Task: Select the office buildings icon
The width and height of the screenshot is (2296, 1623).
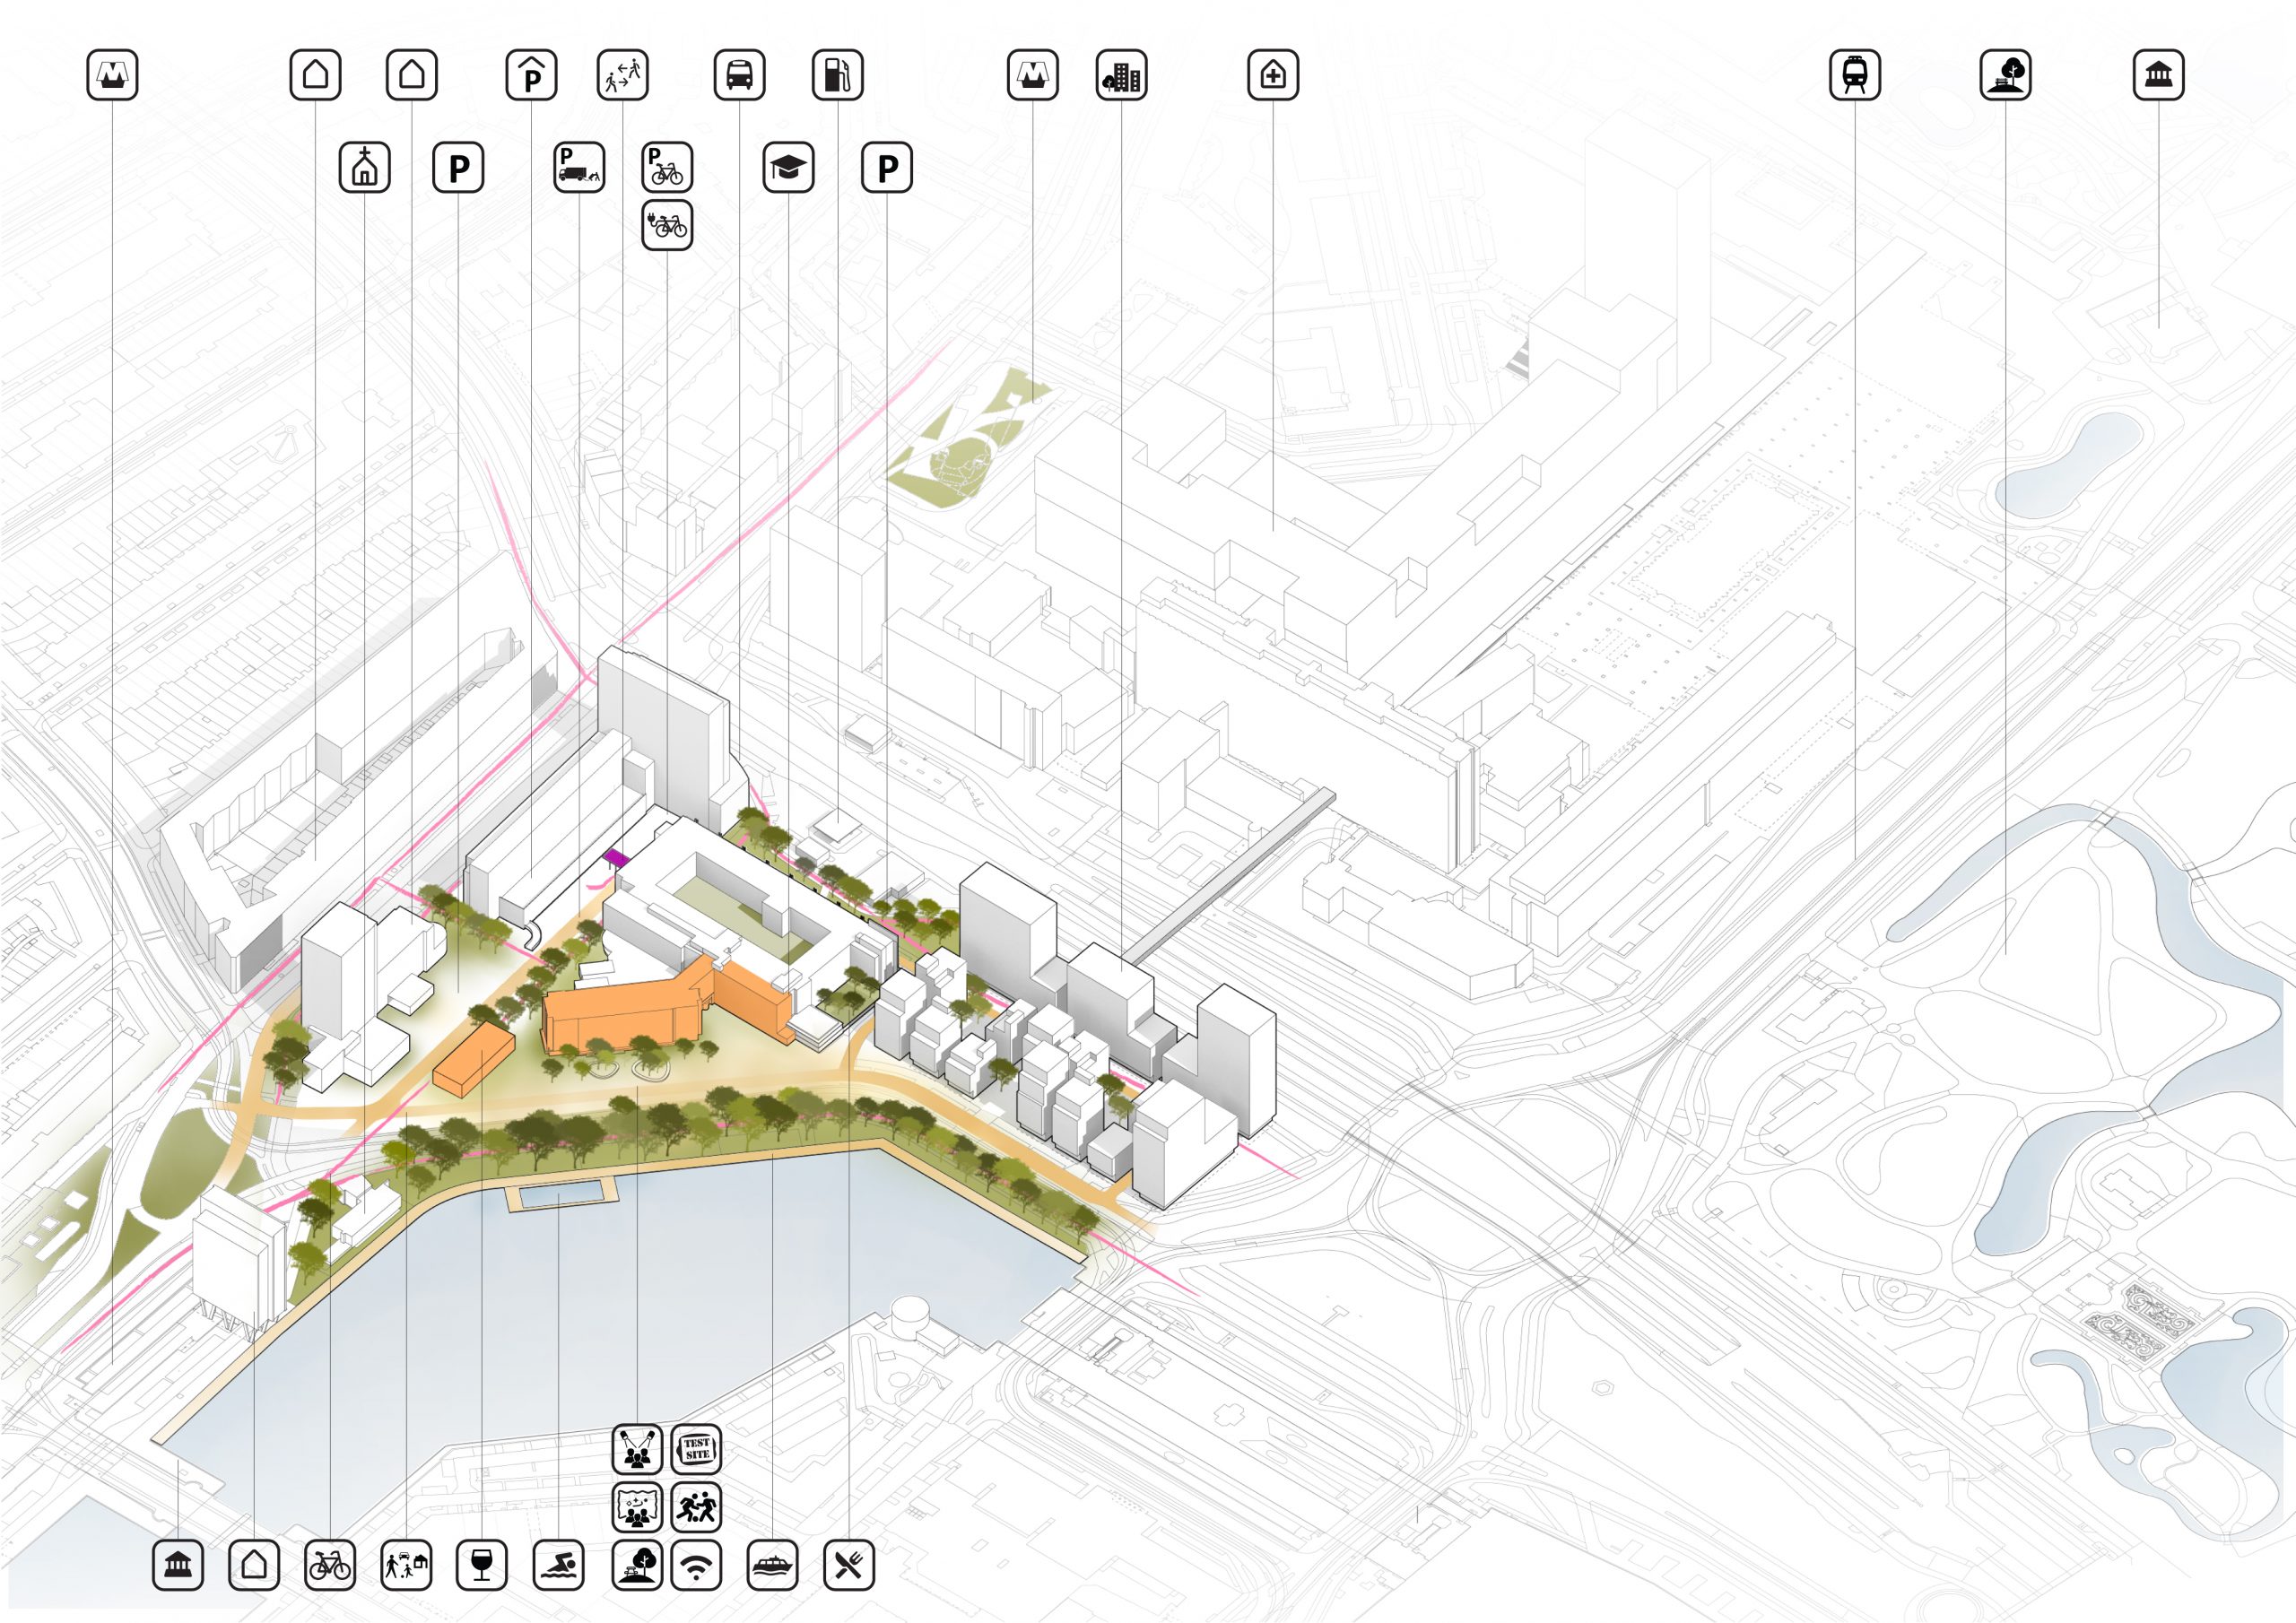Action: [1122, 75]
